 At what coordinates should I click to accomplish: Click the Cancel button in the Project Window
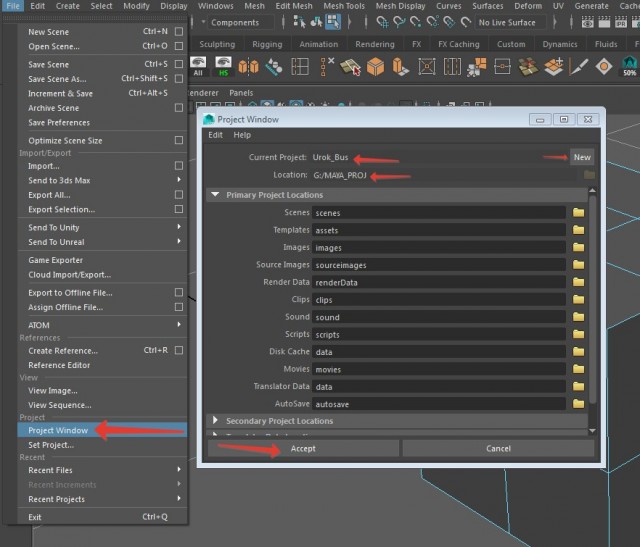pyautogui.click(x=498, y=448)
